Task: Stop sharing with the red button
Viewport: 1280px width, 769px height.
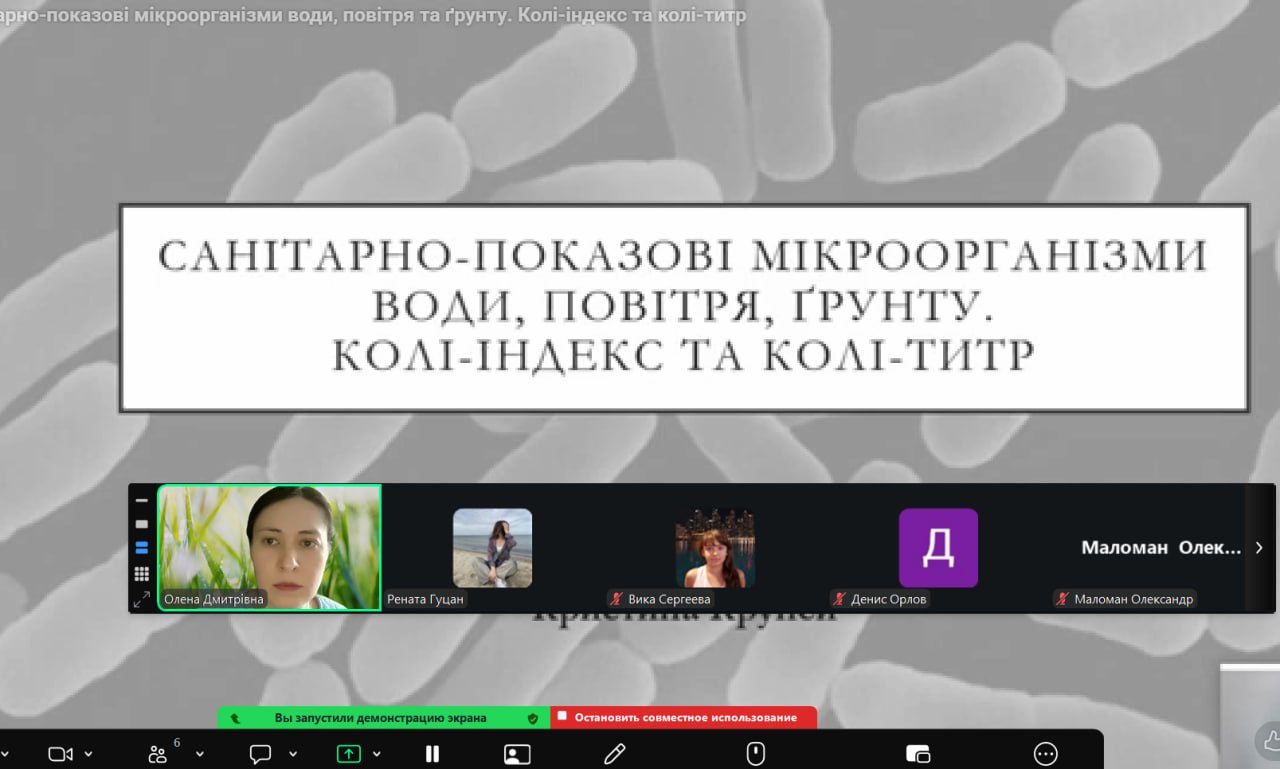Action: pyautogui.click(x=683, y=717)
